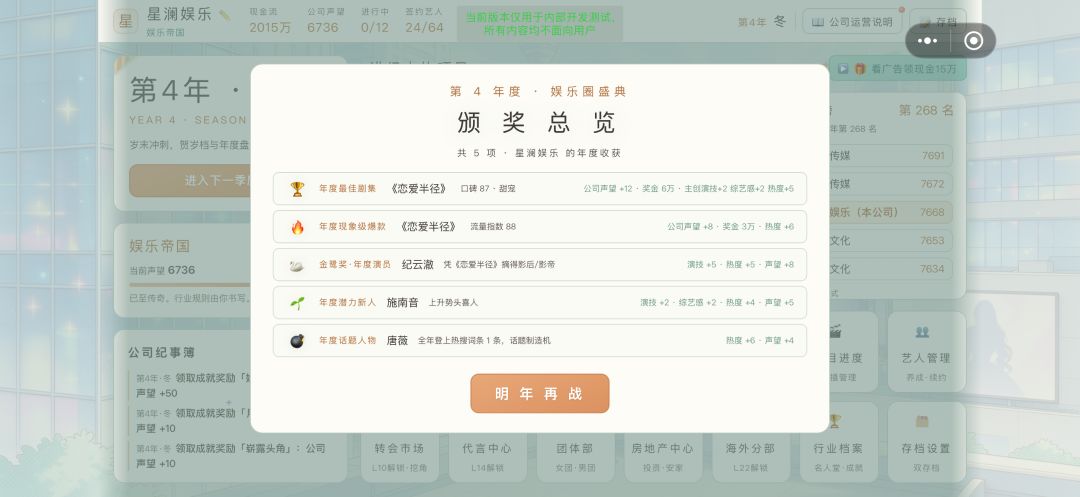Viewport: 1080px width, 497px height.
Task: Click ranking score 7691
Action: click(x=933, y=156)
